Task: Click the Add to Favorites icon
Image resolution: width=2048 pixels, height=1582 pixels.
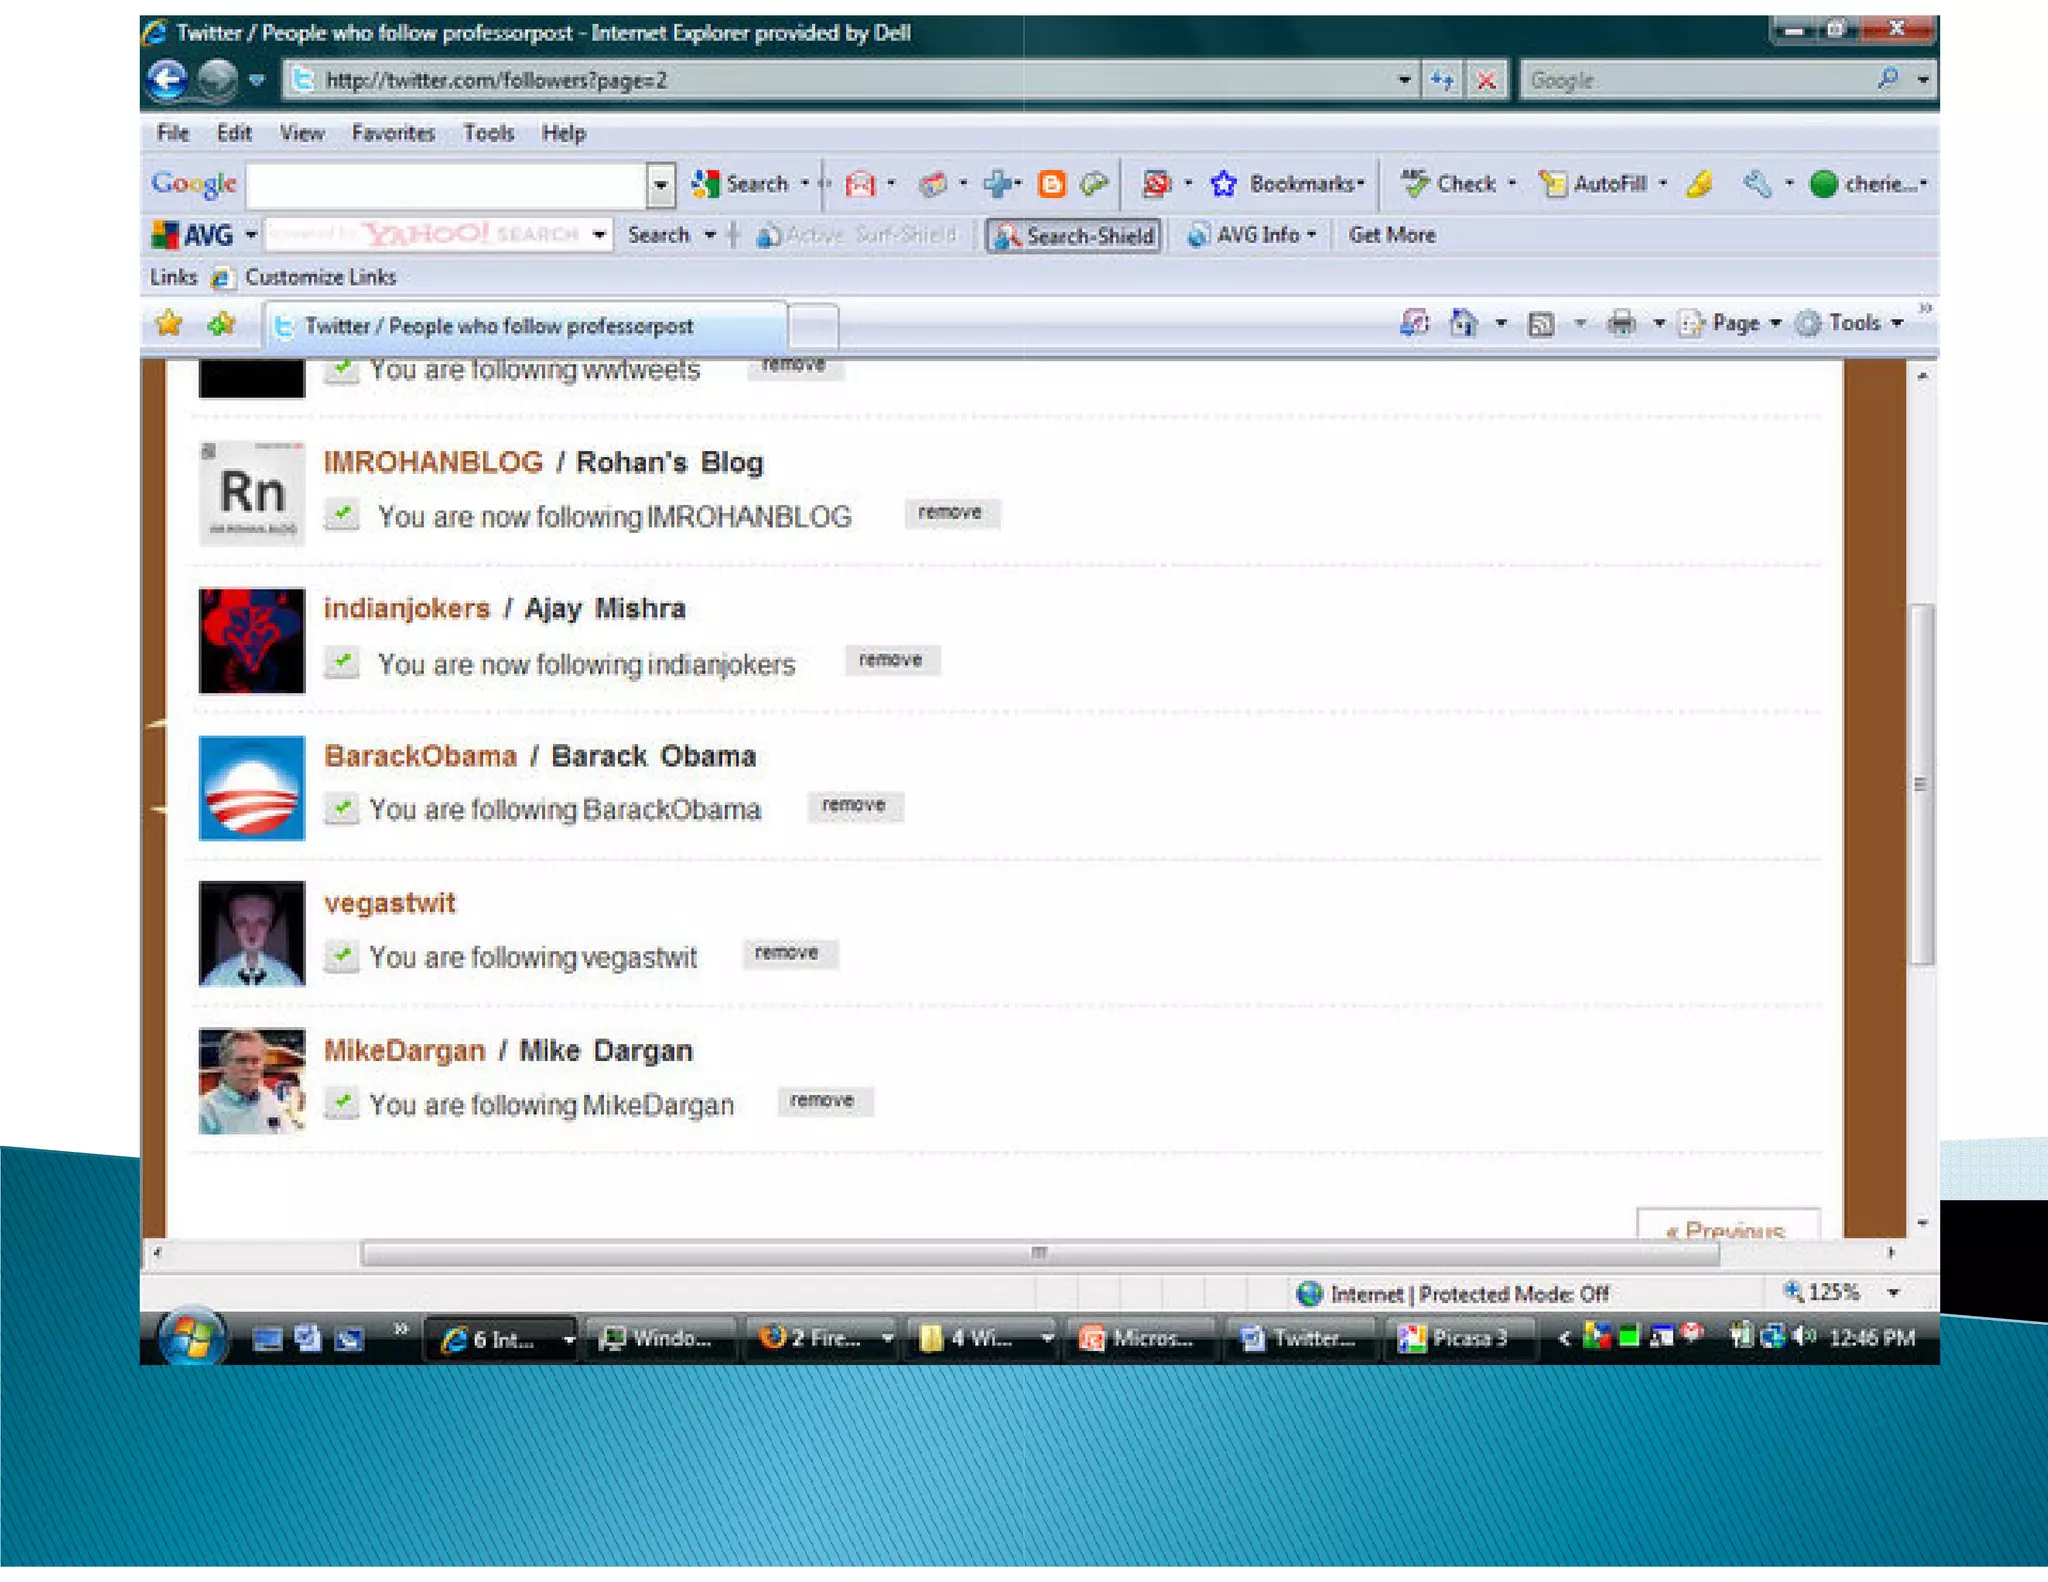Action: 221,323
